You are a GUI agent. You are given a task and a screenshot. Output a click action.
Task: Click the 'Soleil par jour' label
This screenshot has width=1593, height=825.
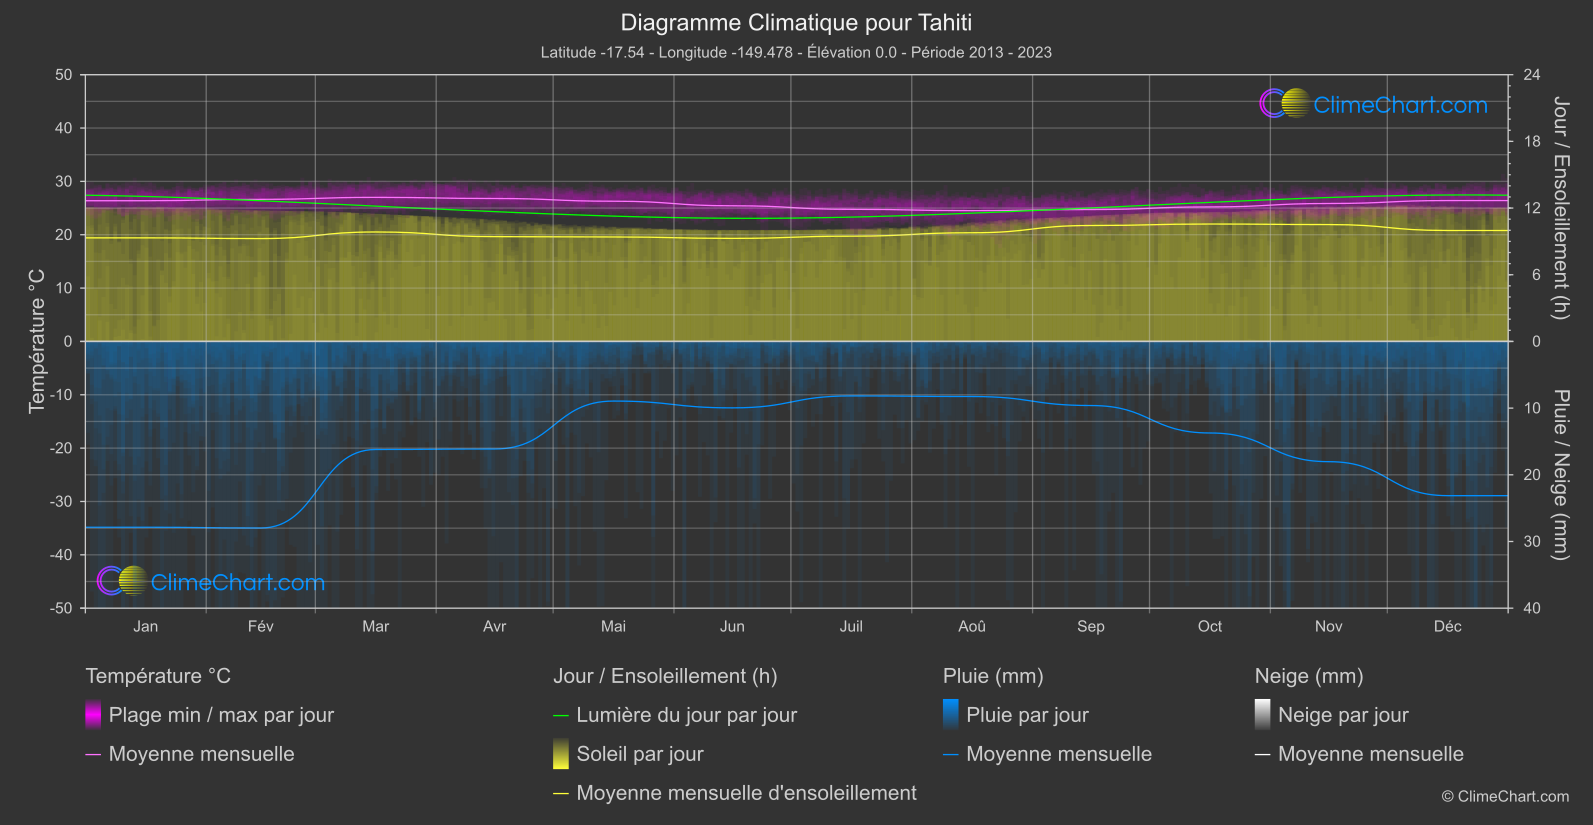coord(640,754)
